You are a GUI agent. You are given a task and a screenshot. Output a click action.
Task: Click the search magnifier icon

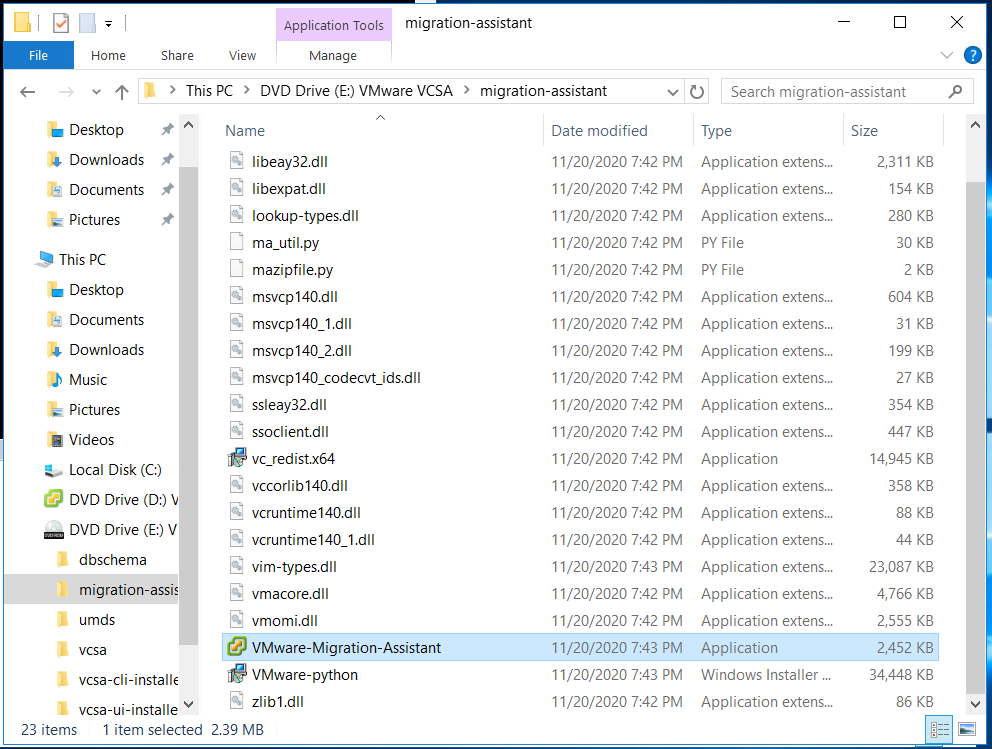pos(955,92)
